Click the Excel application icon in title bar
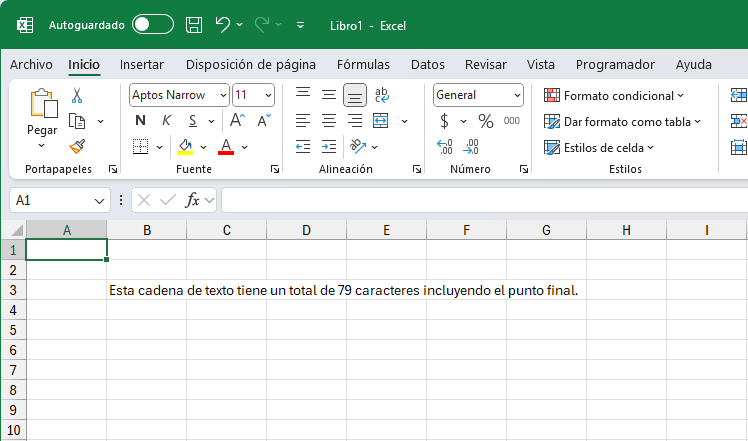Image resolution: width=748 pixels, height=441 pixels. point(25,25)
